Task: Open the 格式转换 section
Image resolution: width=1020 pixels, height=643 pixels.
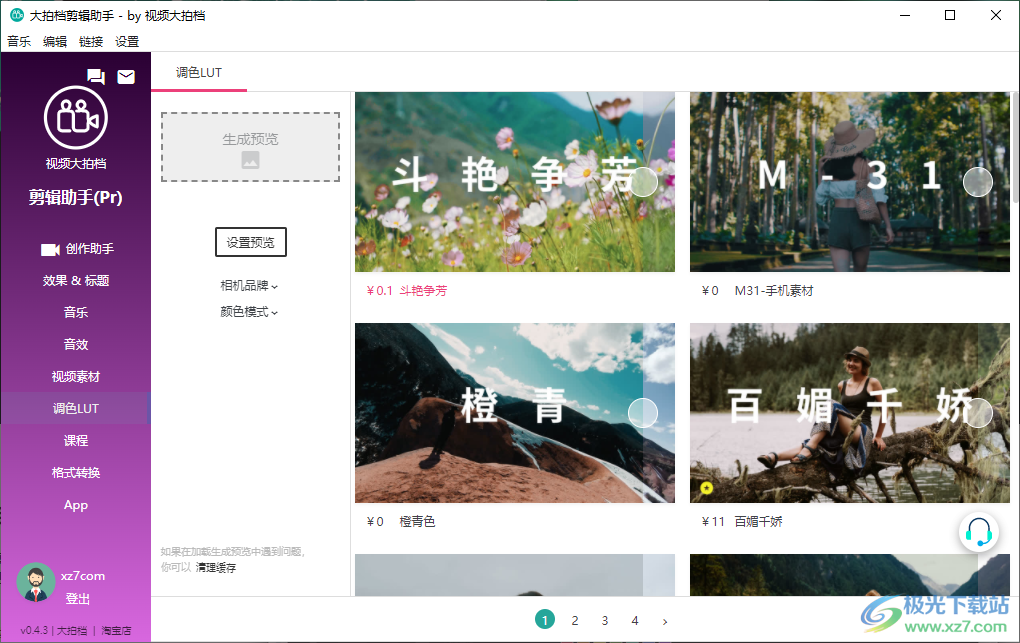Action: point(76,472)
